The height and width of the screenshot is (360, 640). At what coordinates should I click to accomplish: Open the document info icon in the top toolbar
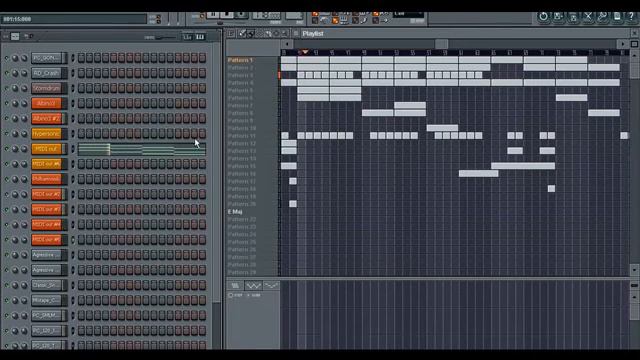click(617, 17)
